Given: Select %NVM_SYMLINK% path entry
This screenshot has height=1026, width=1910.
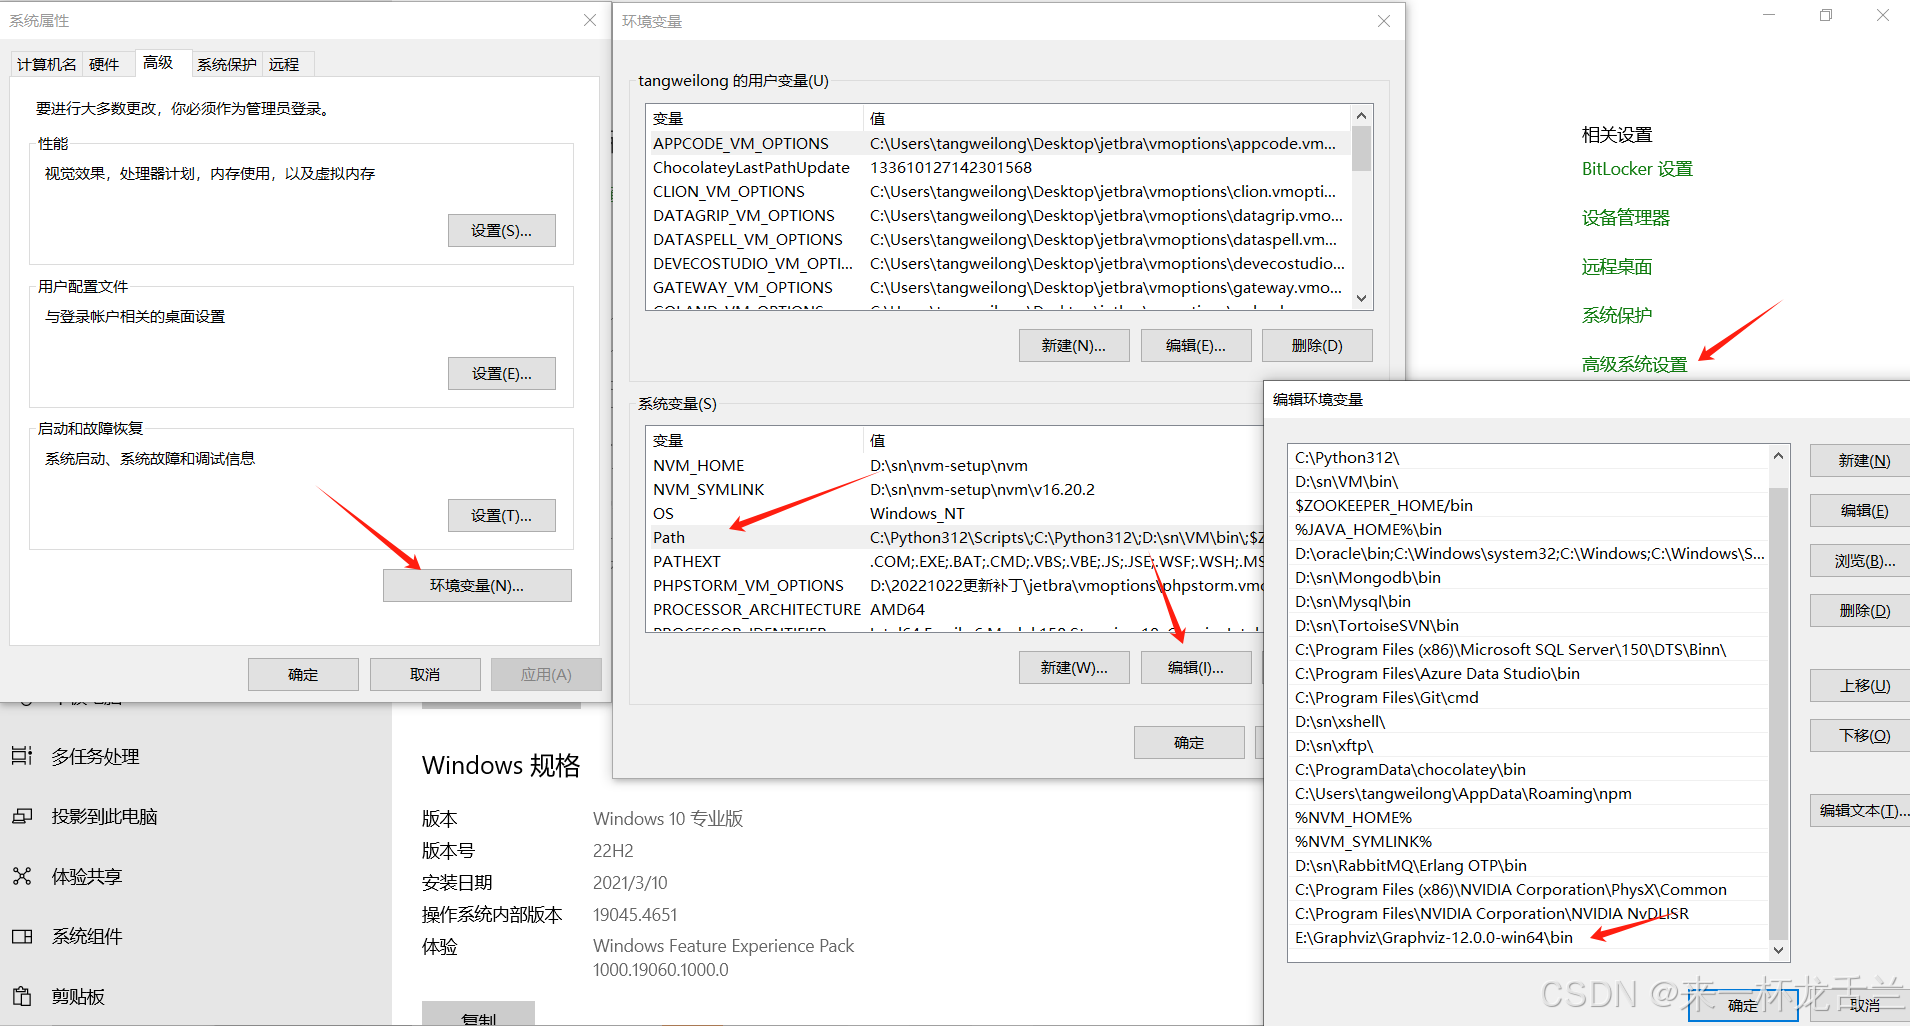Looking at the screenshot, I should point(1529,841).
